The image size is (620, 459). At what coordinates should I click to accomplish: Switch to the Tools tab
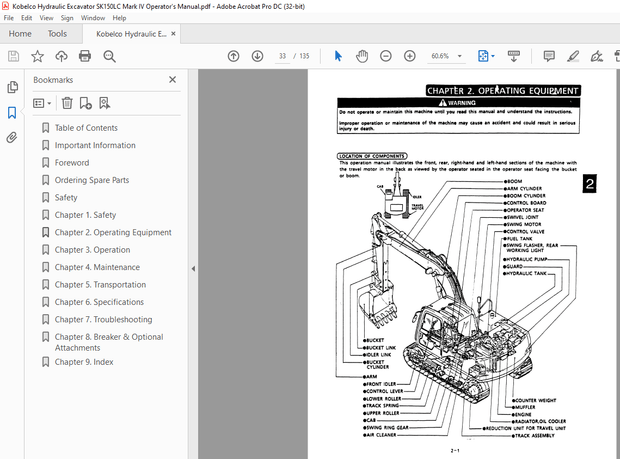(x=57, y=34)
